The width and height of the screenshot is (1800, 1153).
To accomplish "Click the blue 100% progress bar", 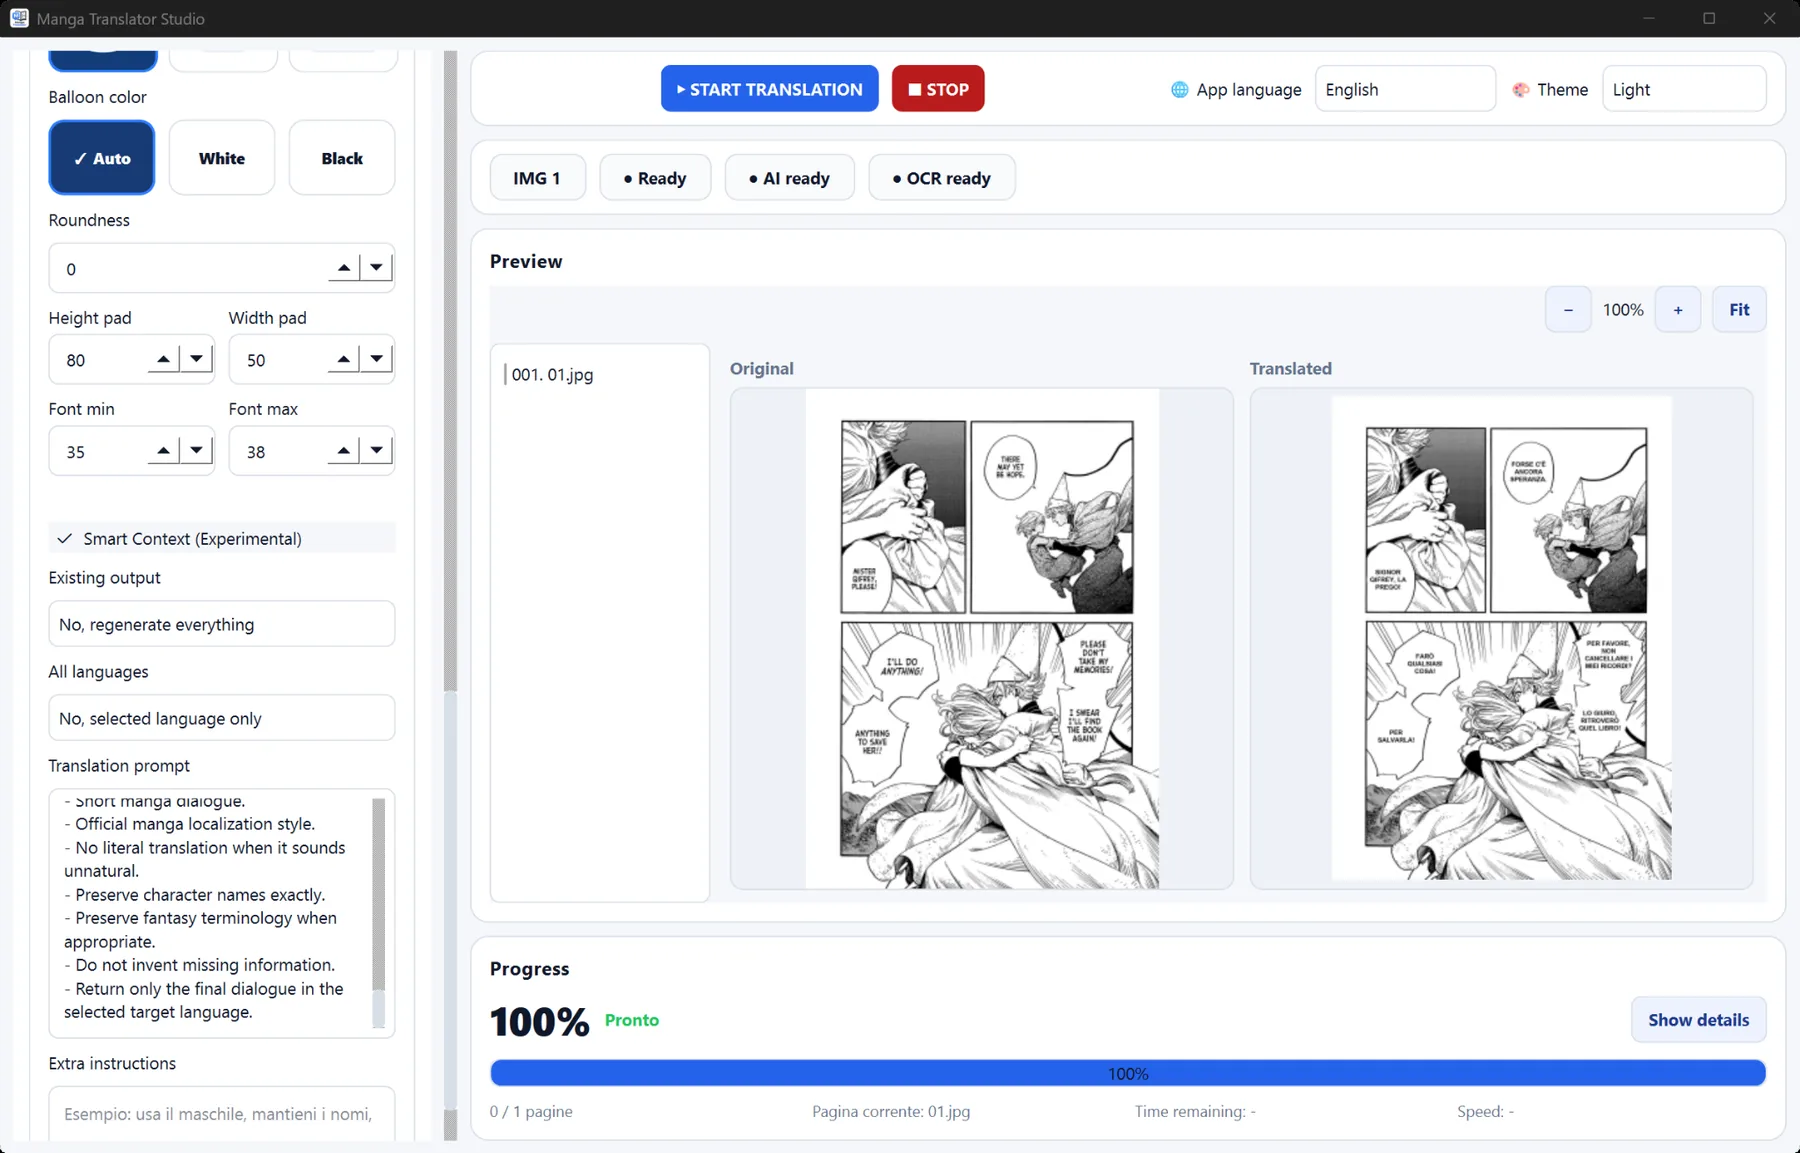I will coord(1128,1073).
